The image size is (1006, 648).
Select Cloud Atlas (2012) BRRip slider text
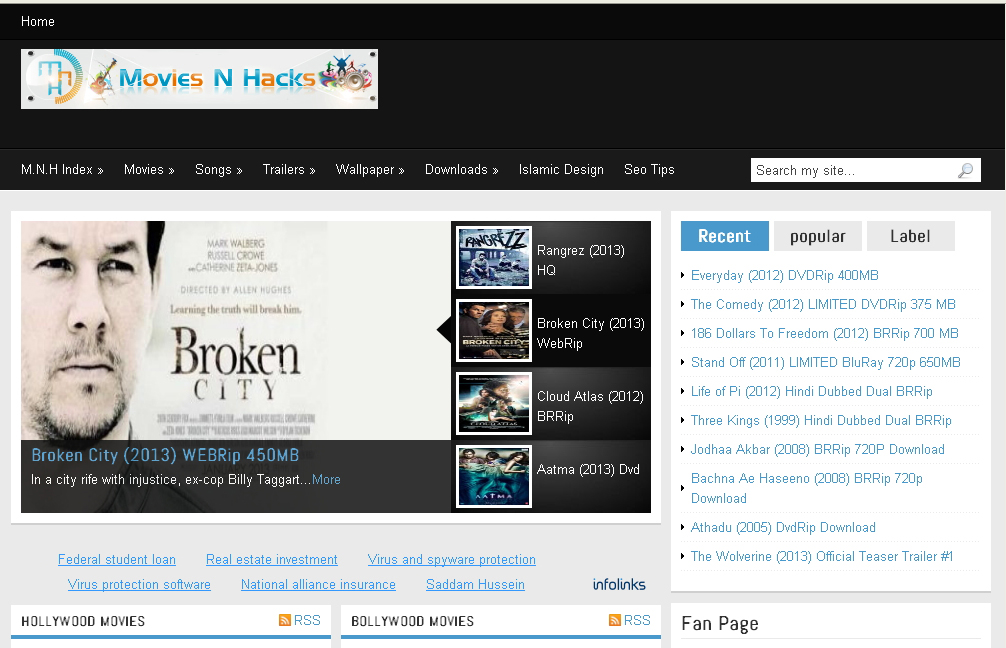[590, 406]
